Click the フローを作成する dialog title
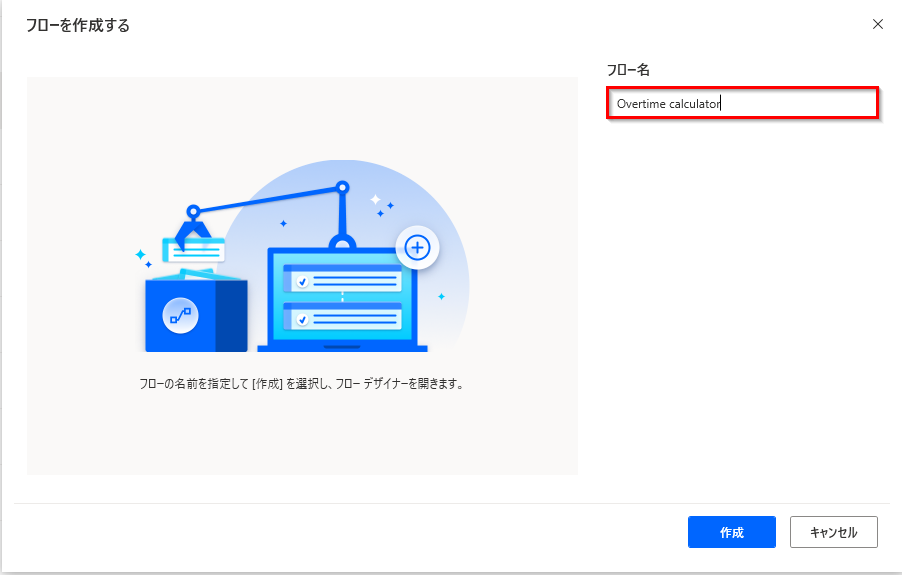The height and width of the screenshot is (575, 902). (78, 25)
